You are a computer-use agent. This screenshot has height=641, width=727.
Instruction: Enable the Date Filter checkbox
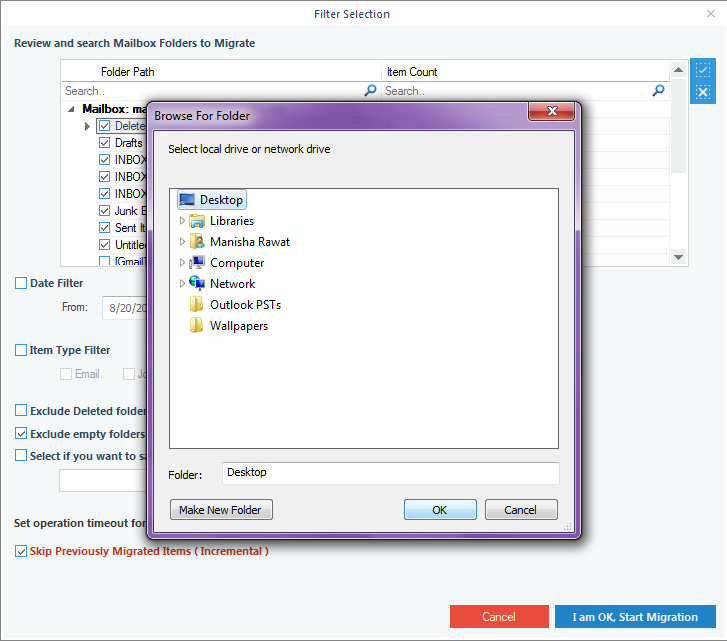(x=21, y=284)
